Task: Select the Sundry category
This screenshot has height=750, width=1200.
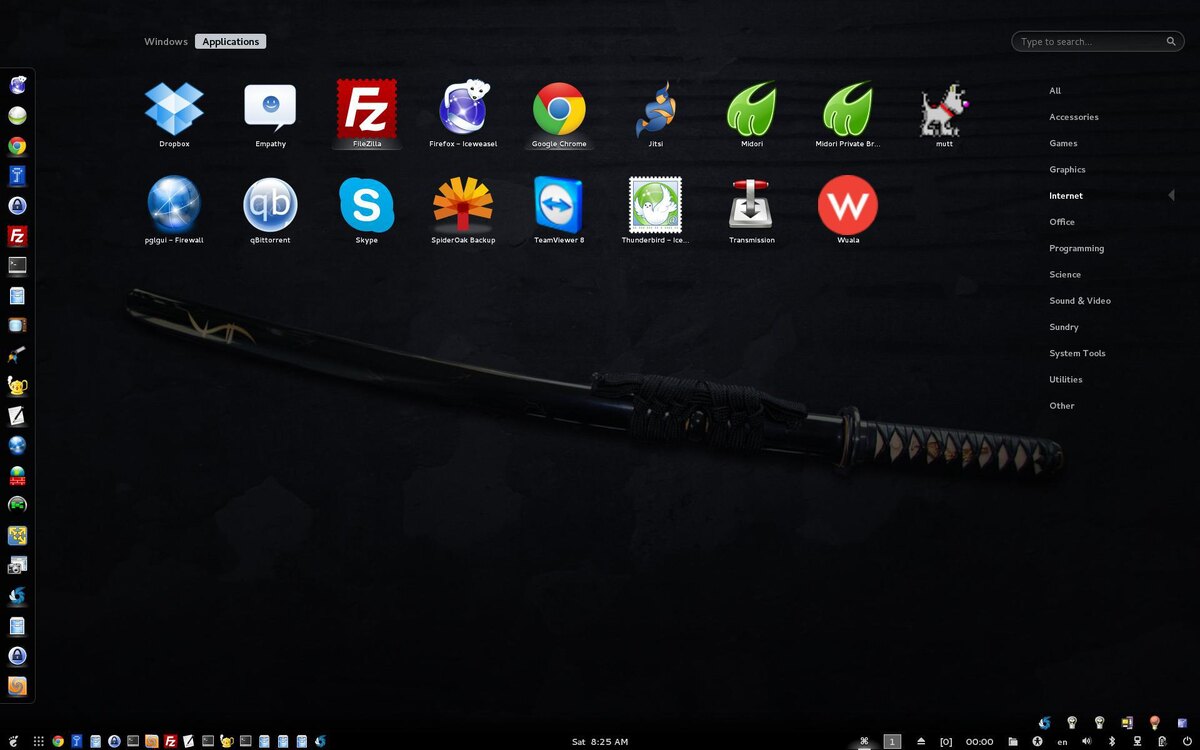Action: (x=1064, y=327)
